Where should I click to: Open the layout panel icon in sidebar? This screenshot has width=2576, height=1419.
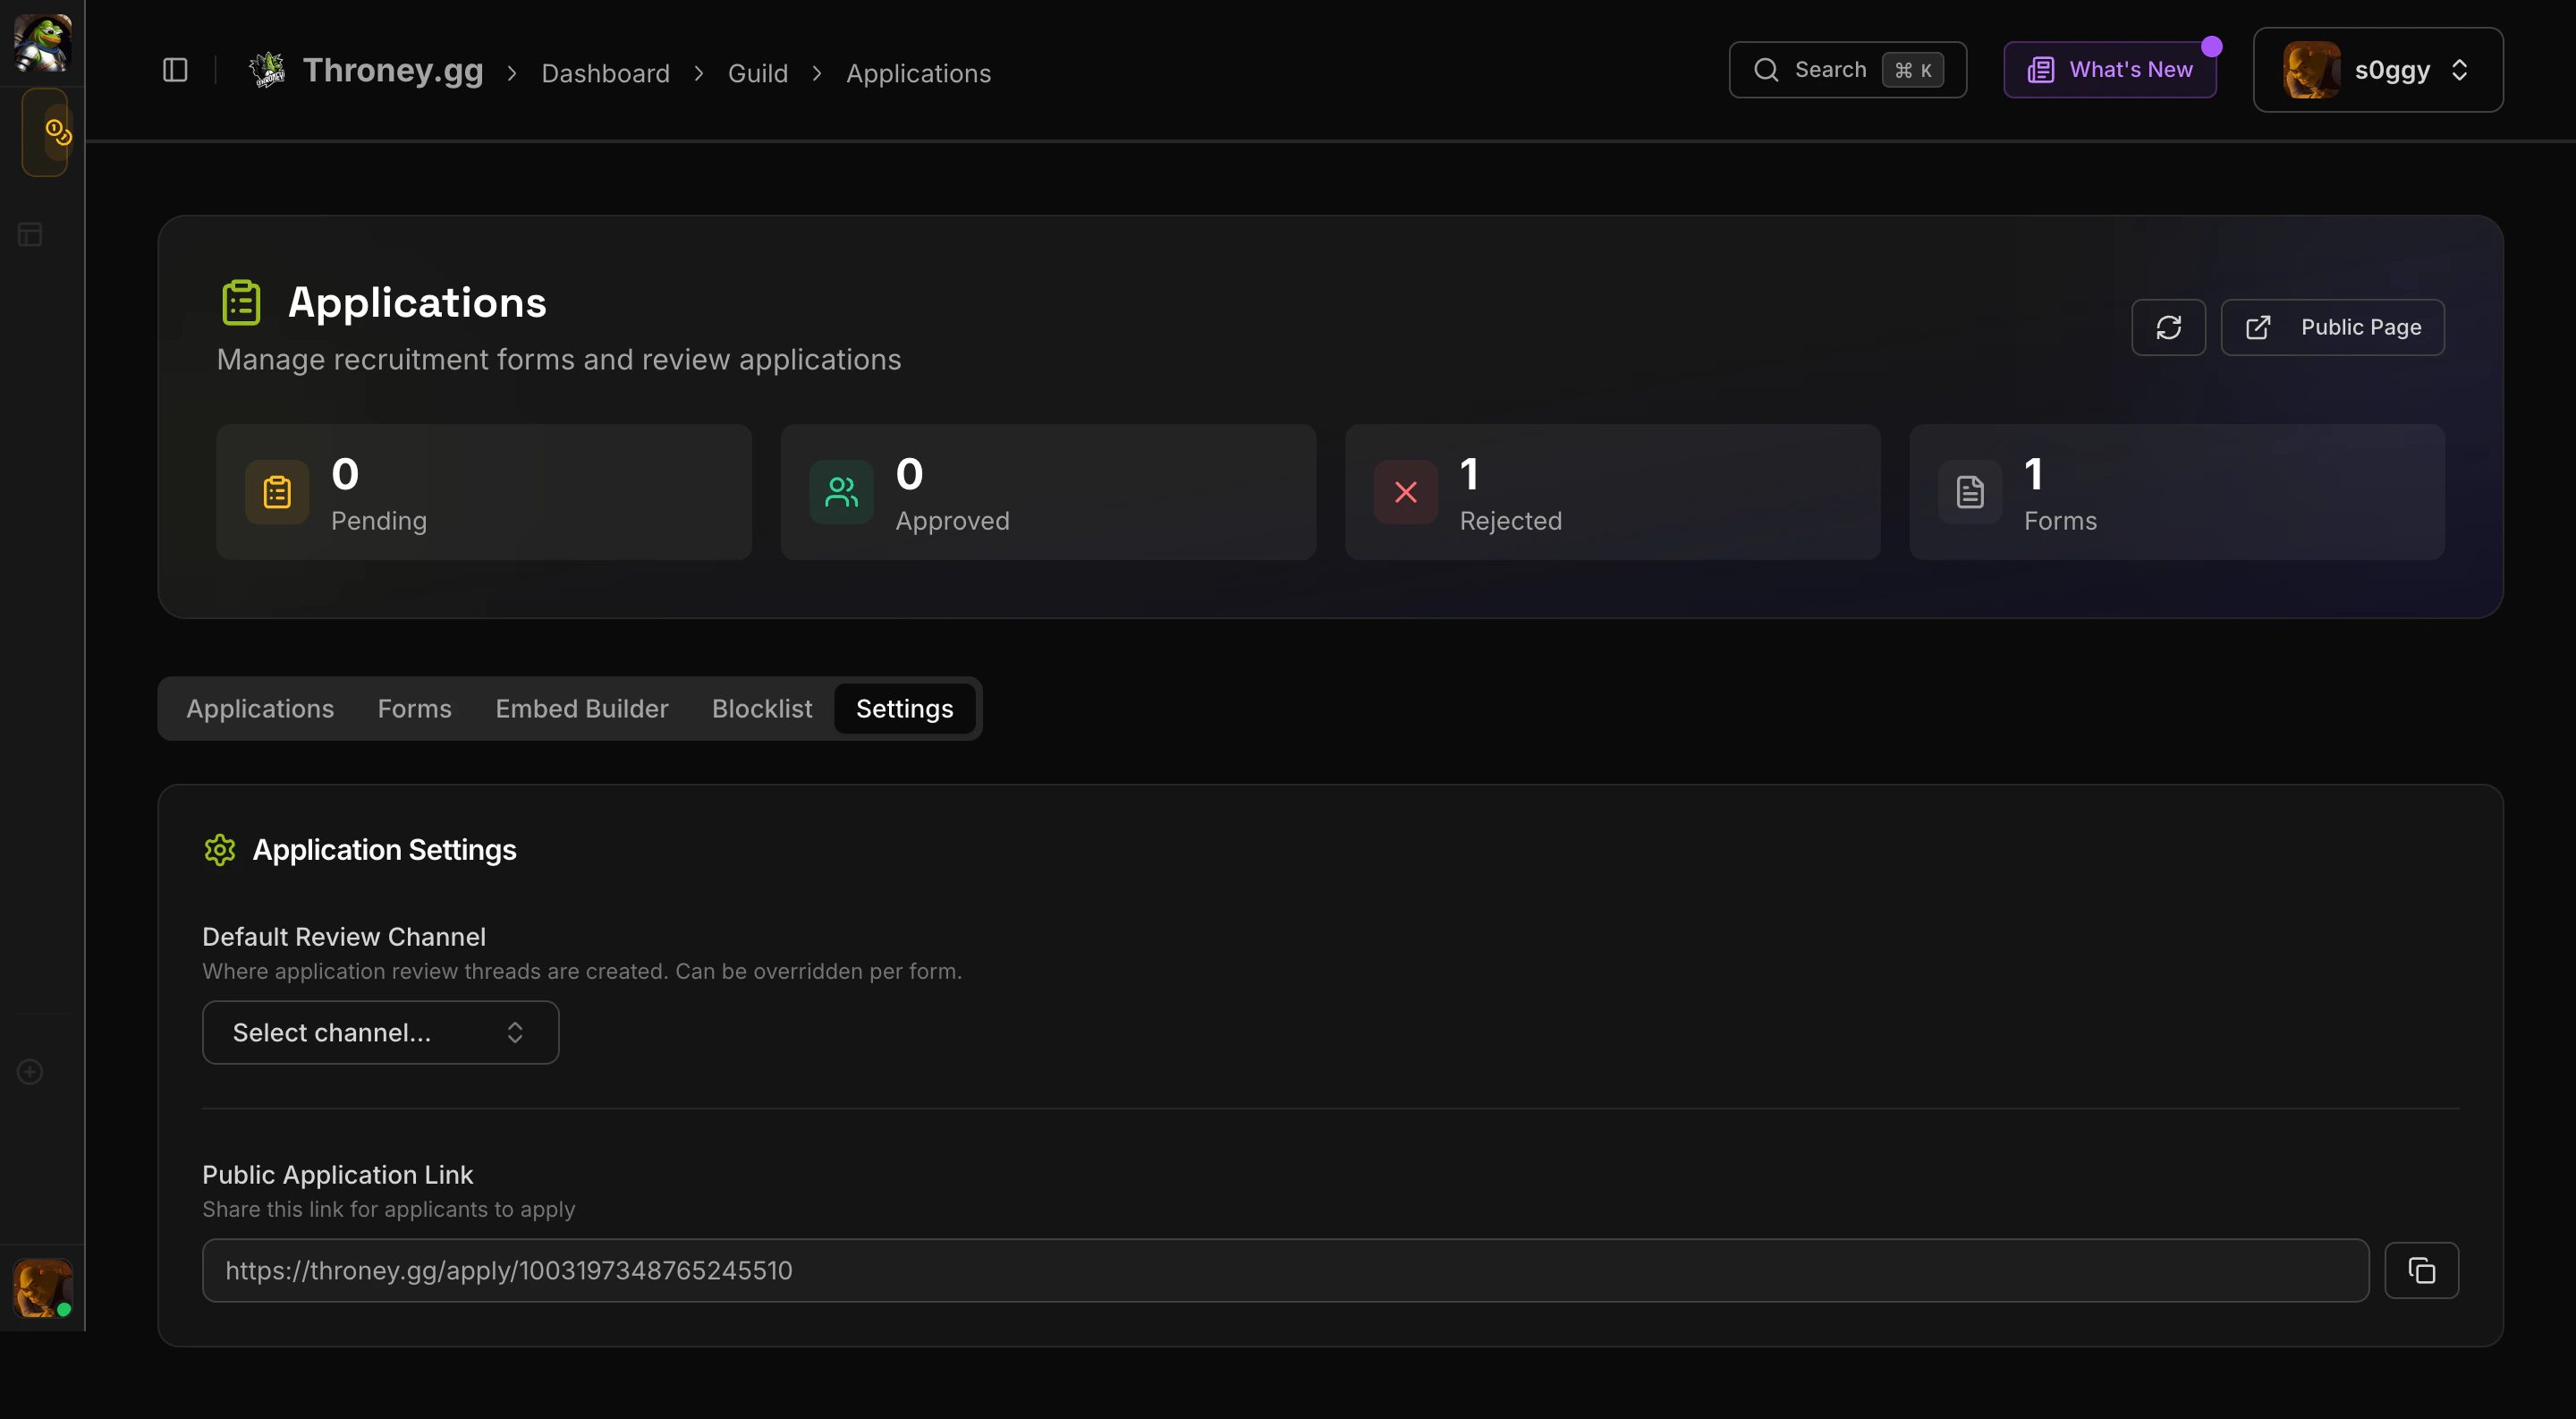click(x=30, y=235)
